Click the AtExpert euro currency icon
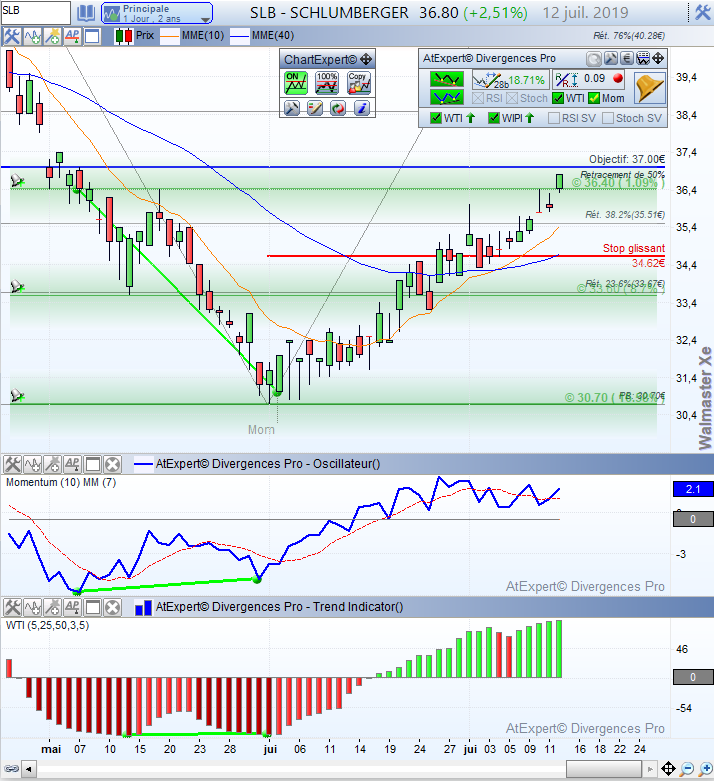The width and height of the screenshot is (714, 781). coord(627,59)
